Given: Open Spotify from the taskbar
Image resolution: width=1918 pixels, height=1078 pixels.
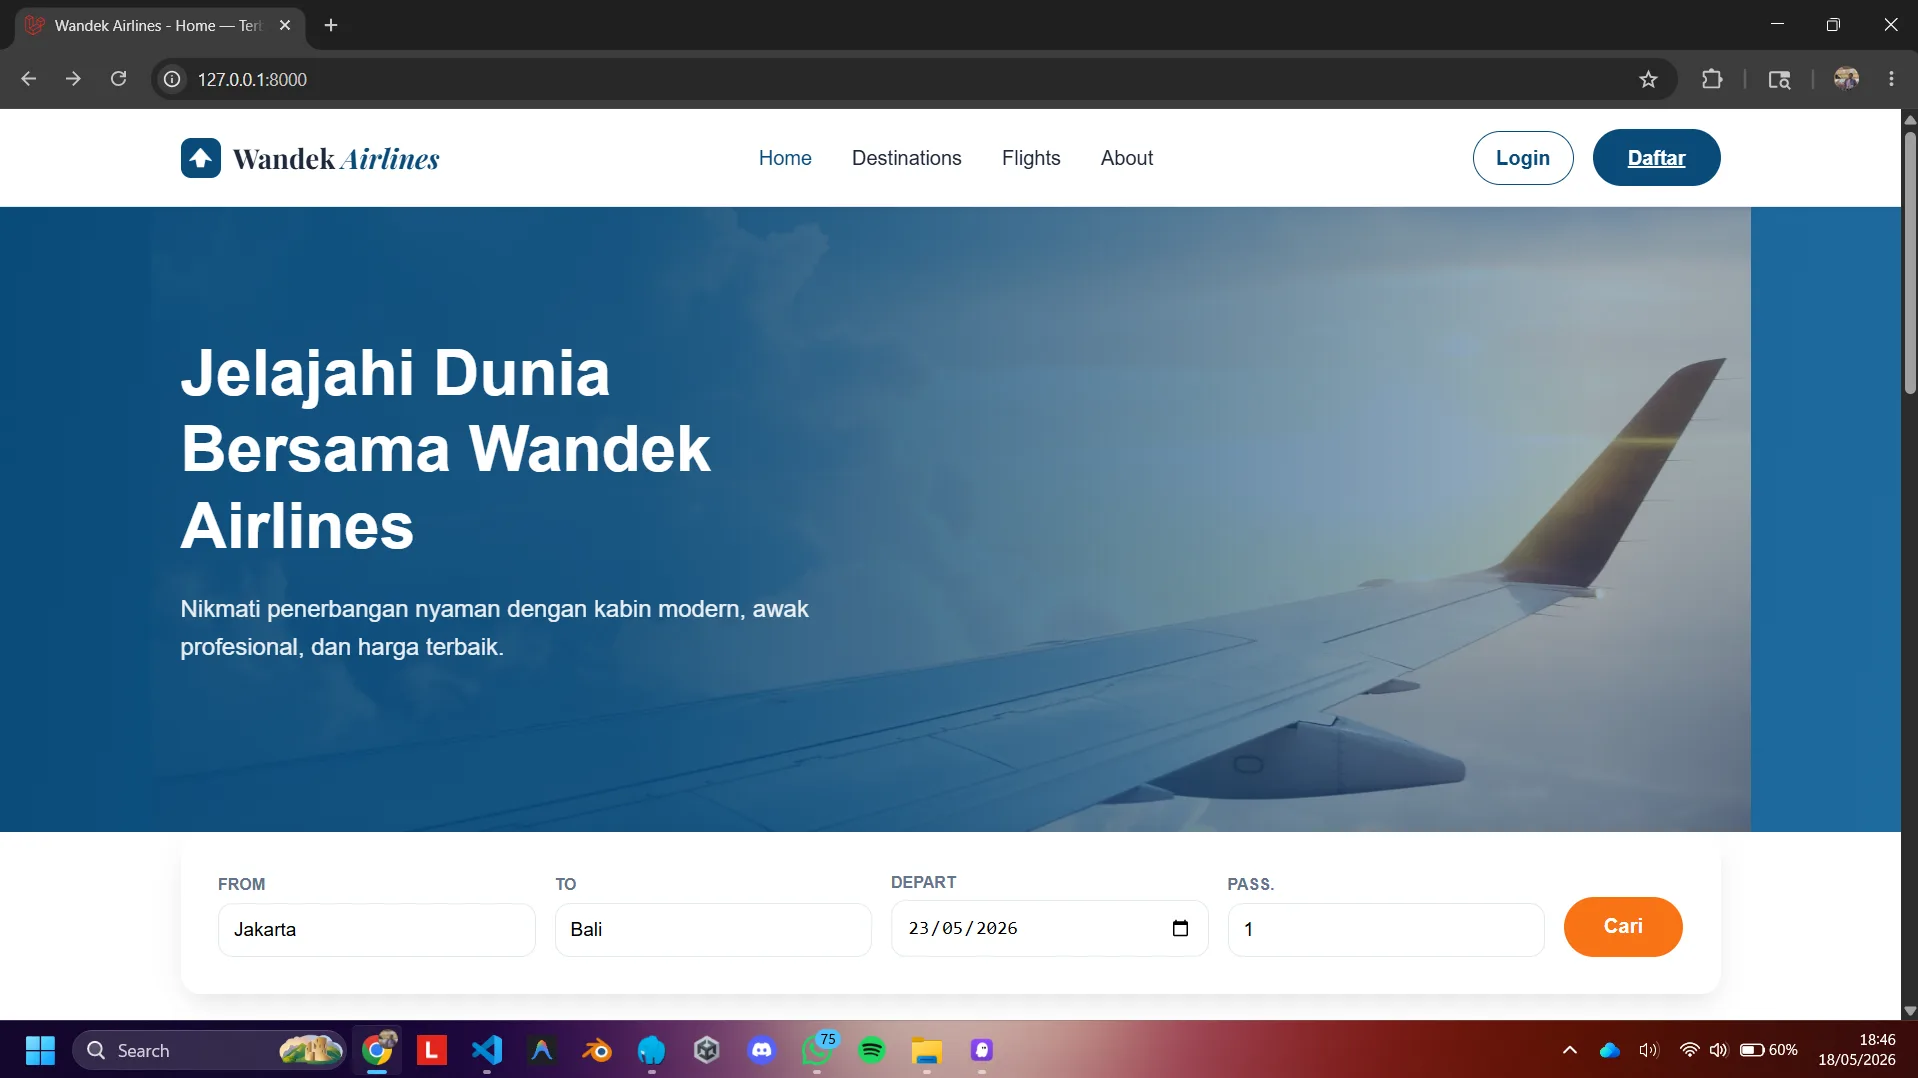Looking at the screenshot, I should [x=872, y=1050].
